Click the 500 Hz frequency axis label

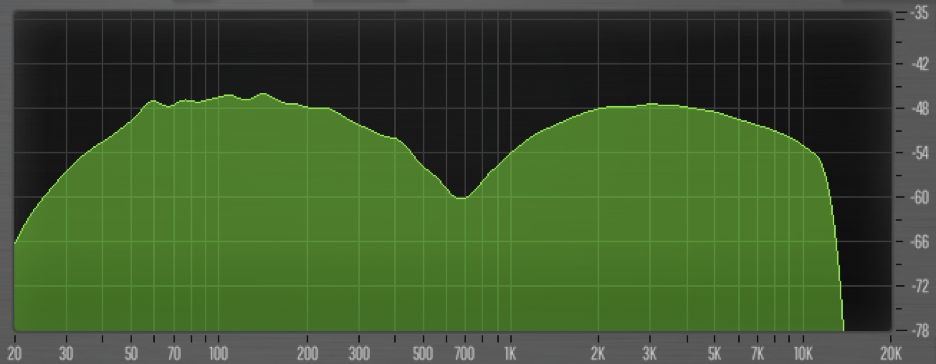click(424, 353)
